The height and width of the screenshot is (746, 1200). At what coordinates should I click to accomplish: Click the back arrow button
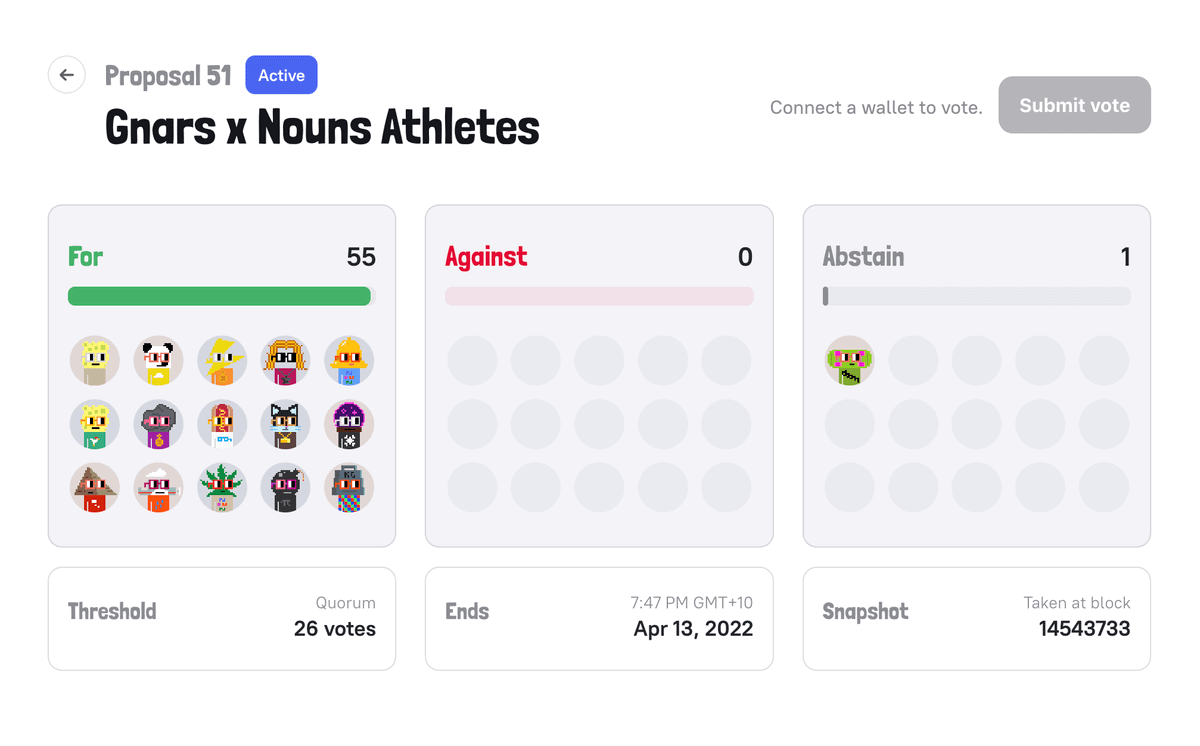(67, 75)
